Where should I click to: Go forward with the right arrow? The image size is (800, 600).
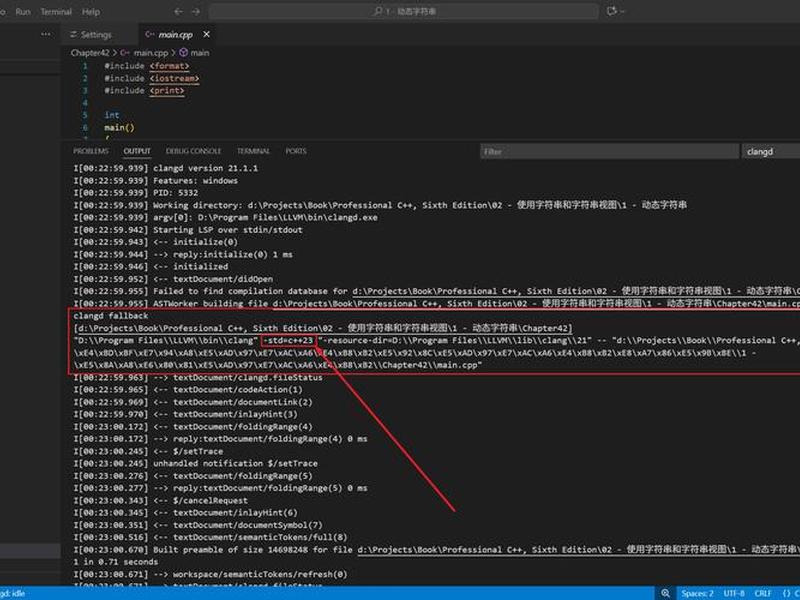coord(196,11)
